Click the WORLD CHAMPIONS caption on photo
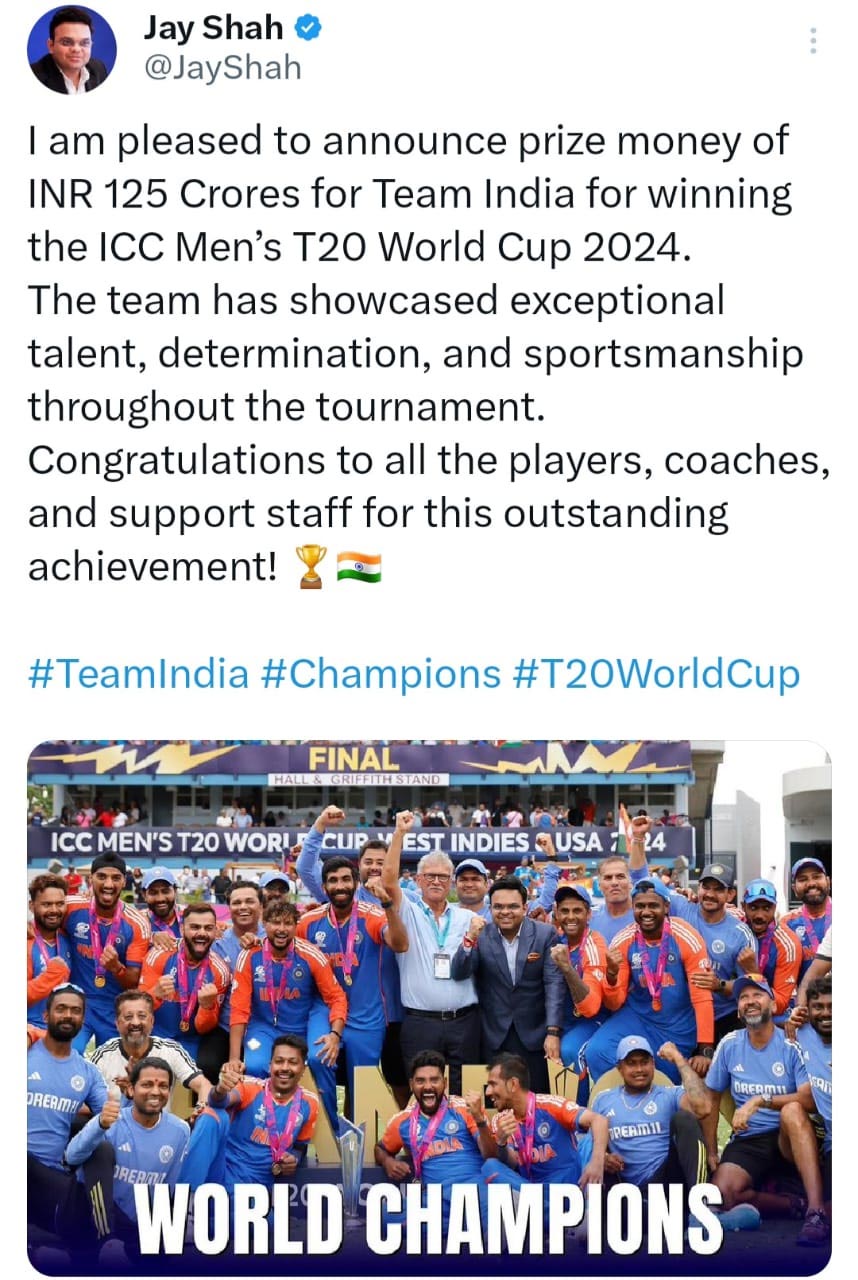The image size is (858, 1280). [428, 1222]
